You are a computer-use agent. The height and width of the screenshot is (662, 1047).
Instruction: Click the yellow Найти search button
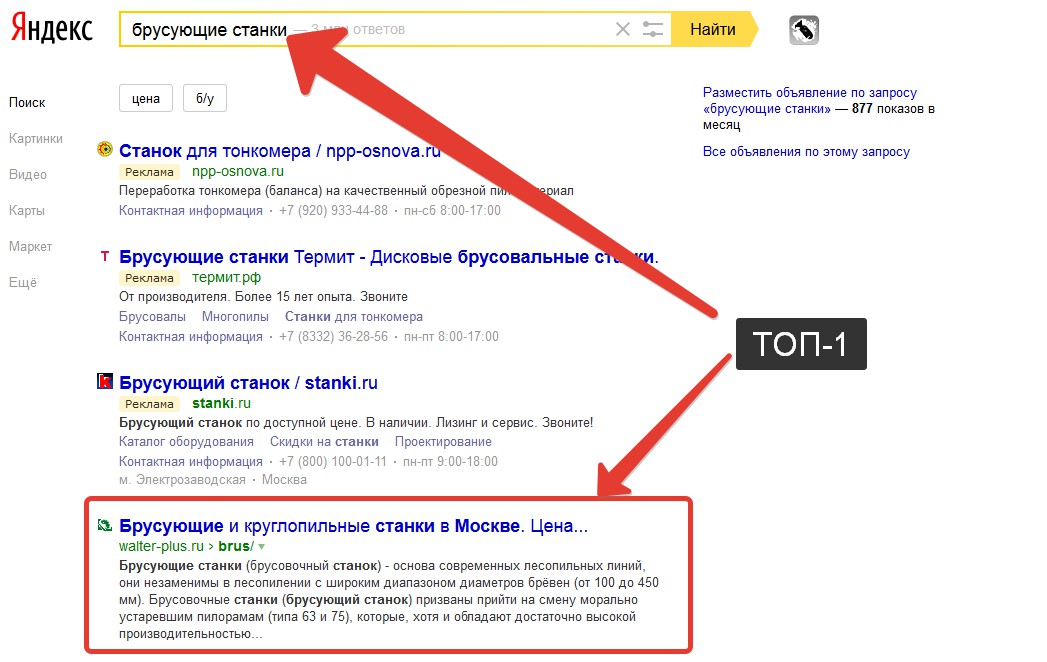(714, 29)
